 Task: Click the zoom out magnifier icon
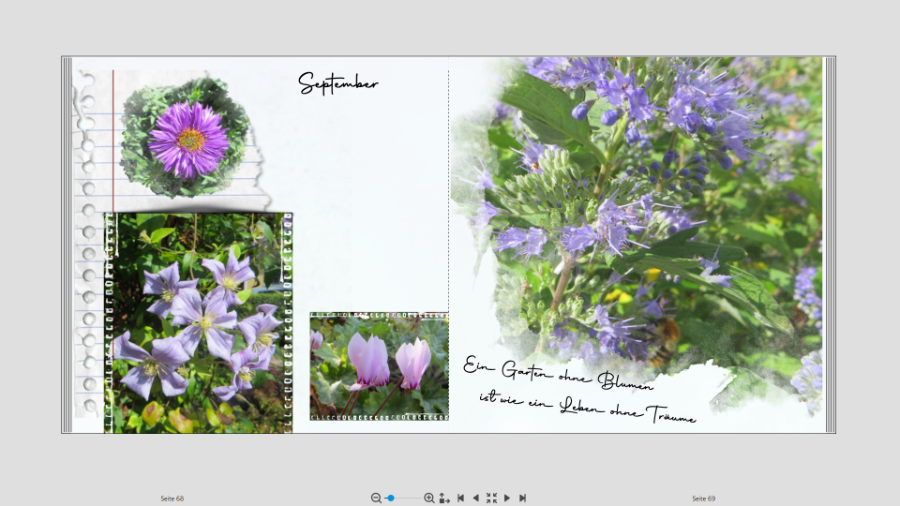(376, 498)
